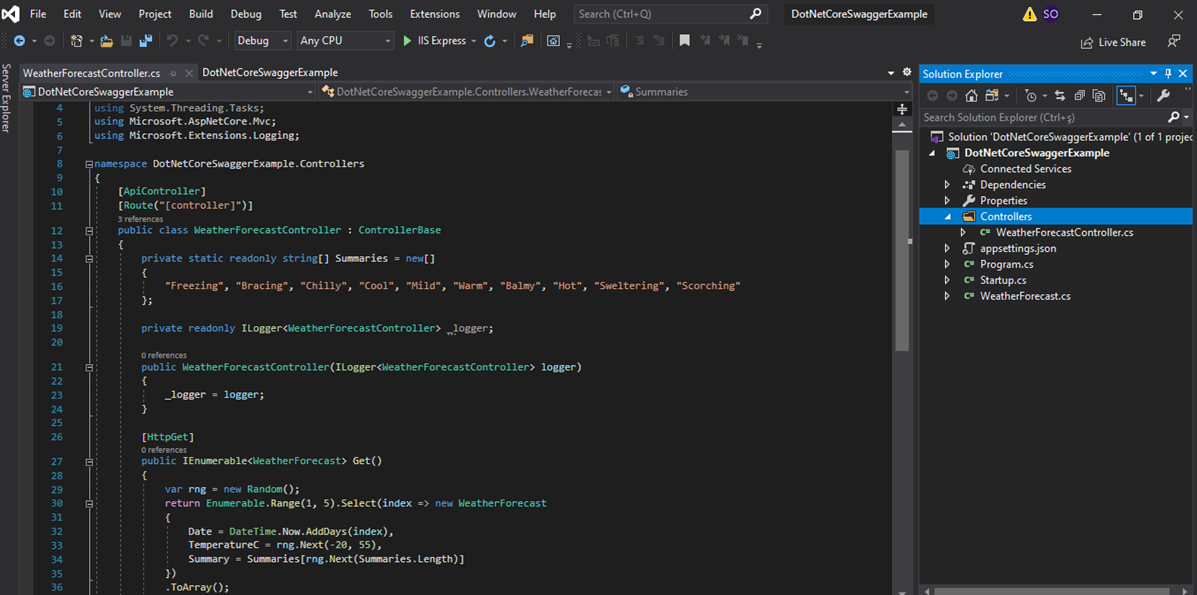Screen dimensions: 1197x595
Task: Select WeatherForecast.cs in Solution Explorer
Action: (x=1025, y=296)
